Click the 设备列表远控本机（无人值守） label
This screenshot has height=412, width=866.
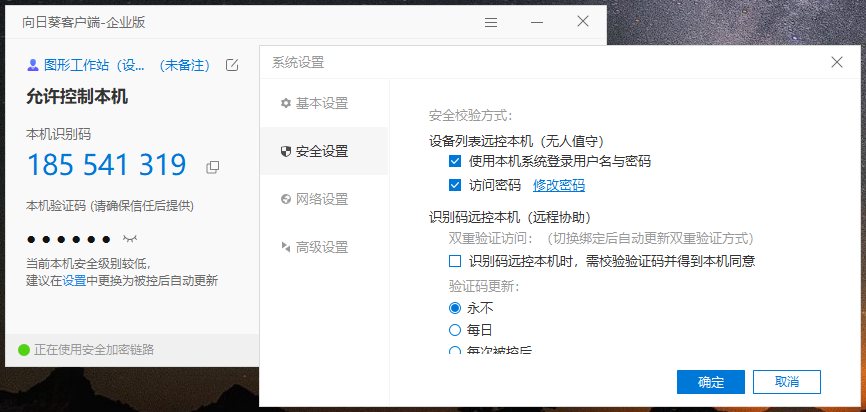516,141
